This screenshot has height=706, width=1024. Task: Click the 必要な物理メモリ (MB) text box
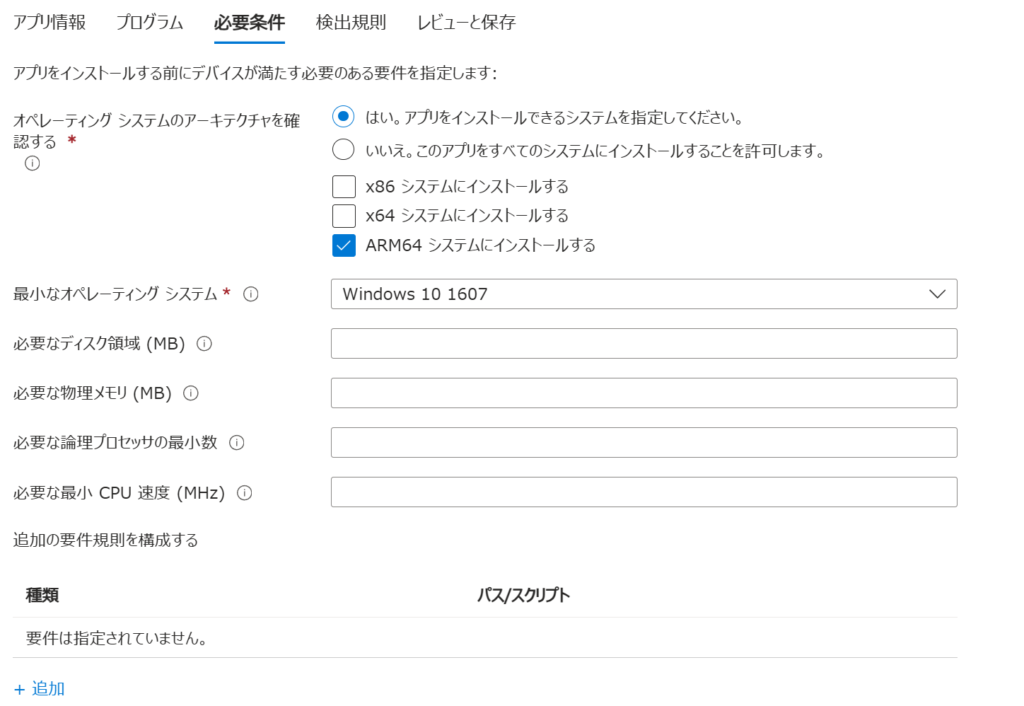click(644, 393)
